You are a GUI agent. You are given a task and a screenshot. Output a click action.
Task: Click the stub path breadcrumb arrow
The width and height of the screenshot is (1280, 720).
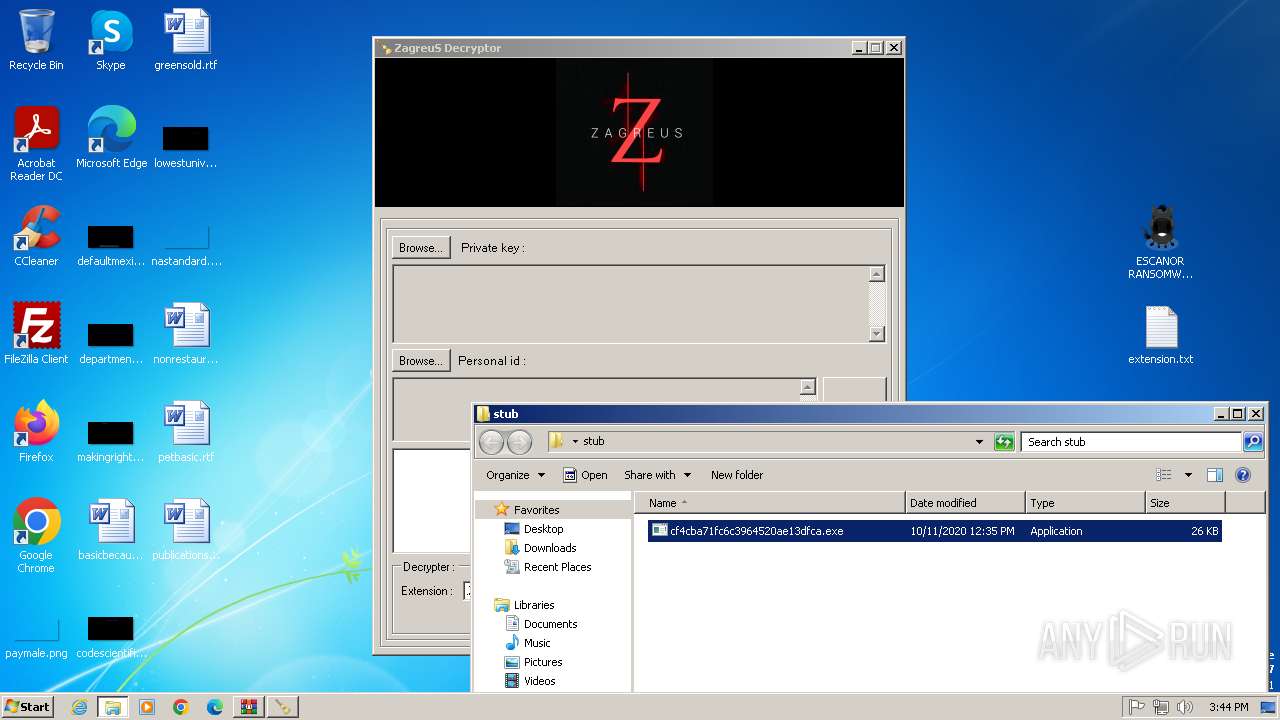tap(576, 442)
